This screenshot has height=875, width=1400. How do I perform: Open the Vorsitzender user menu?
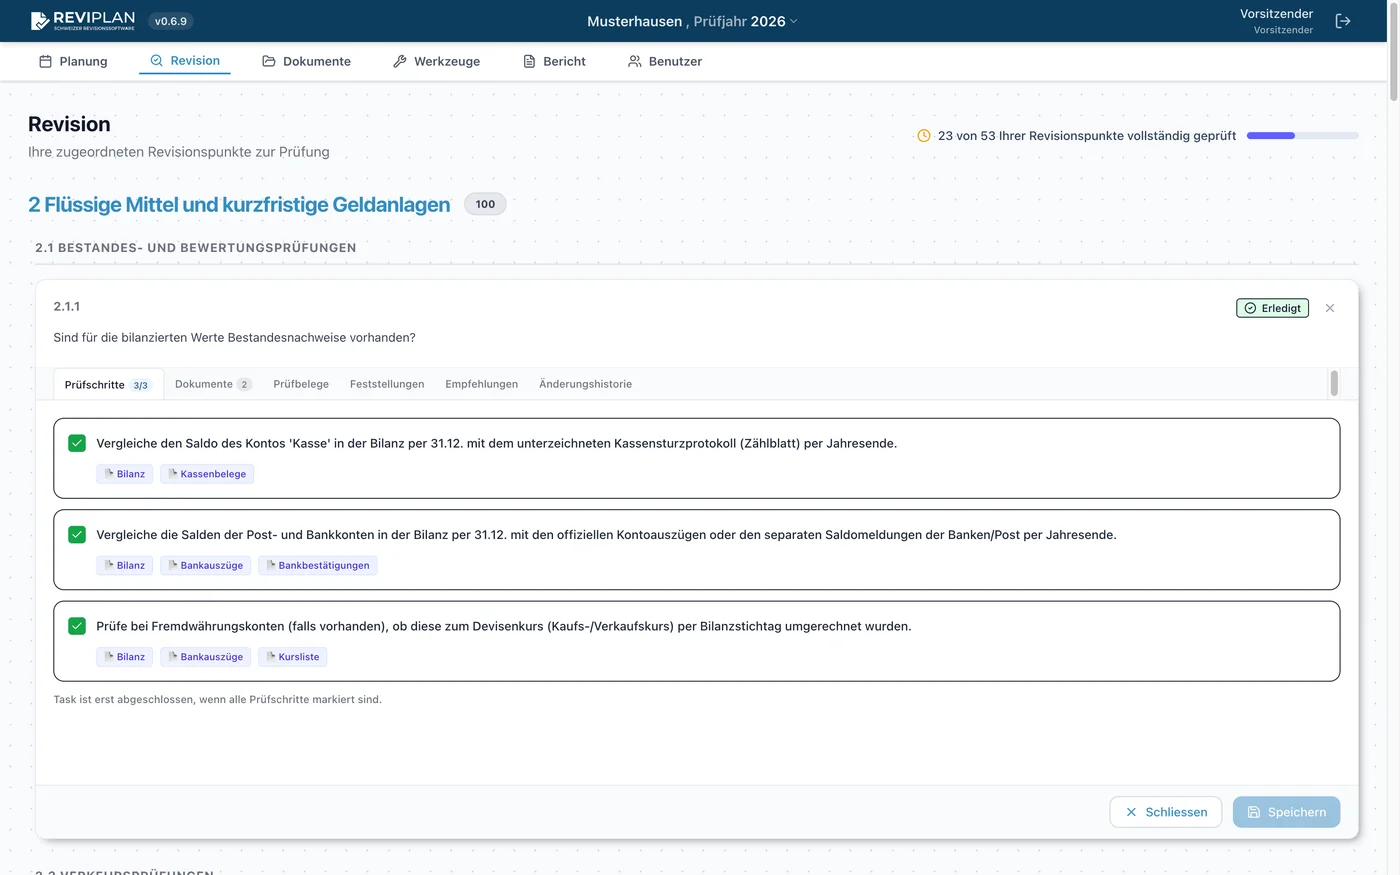point(1276,21)
